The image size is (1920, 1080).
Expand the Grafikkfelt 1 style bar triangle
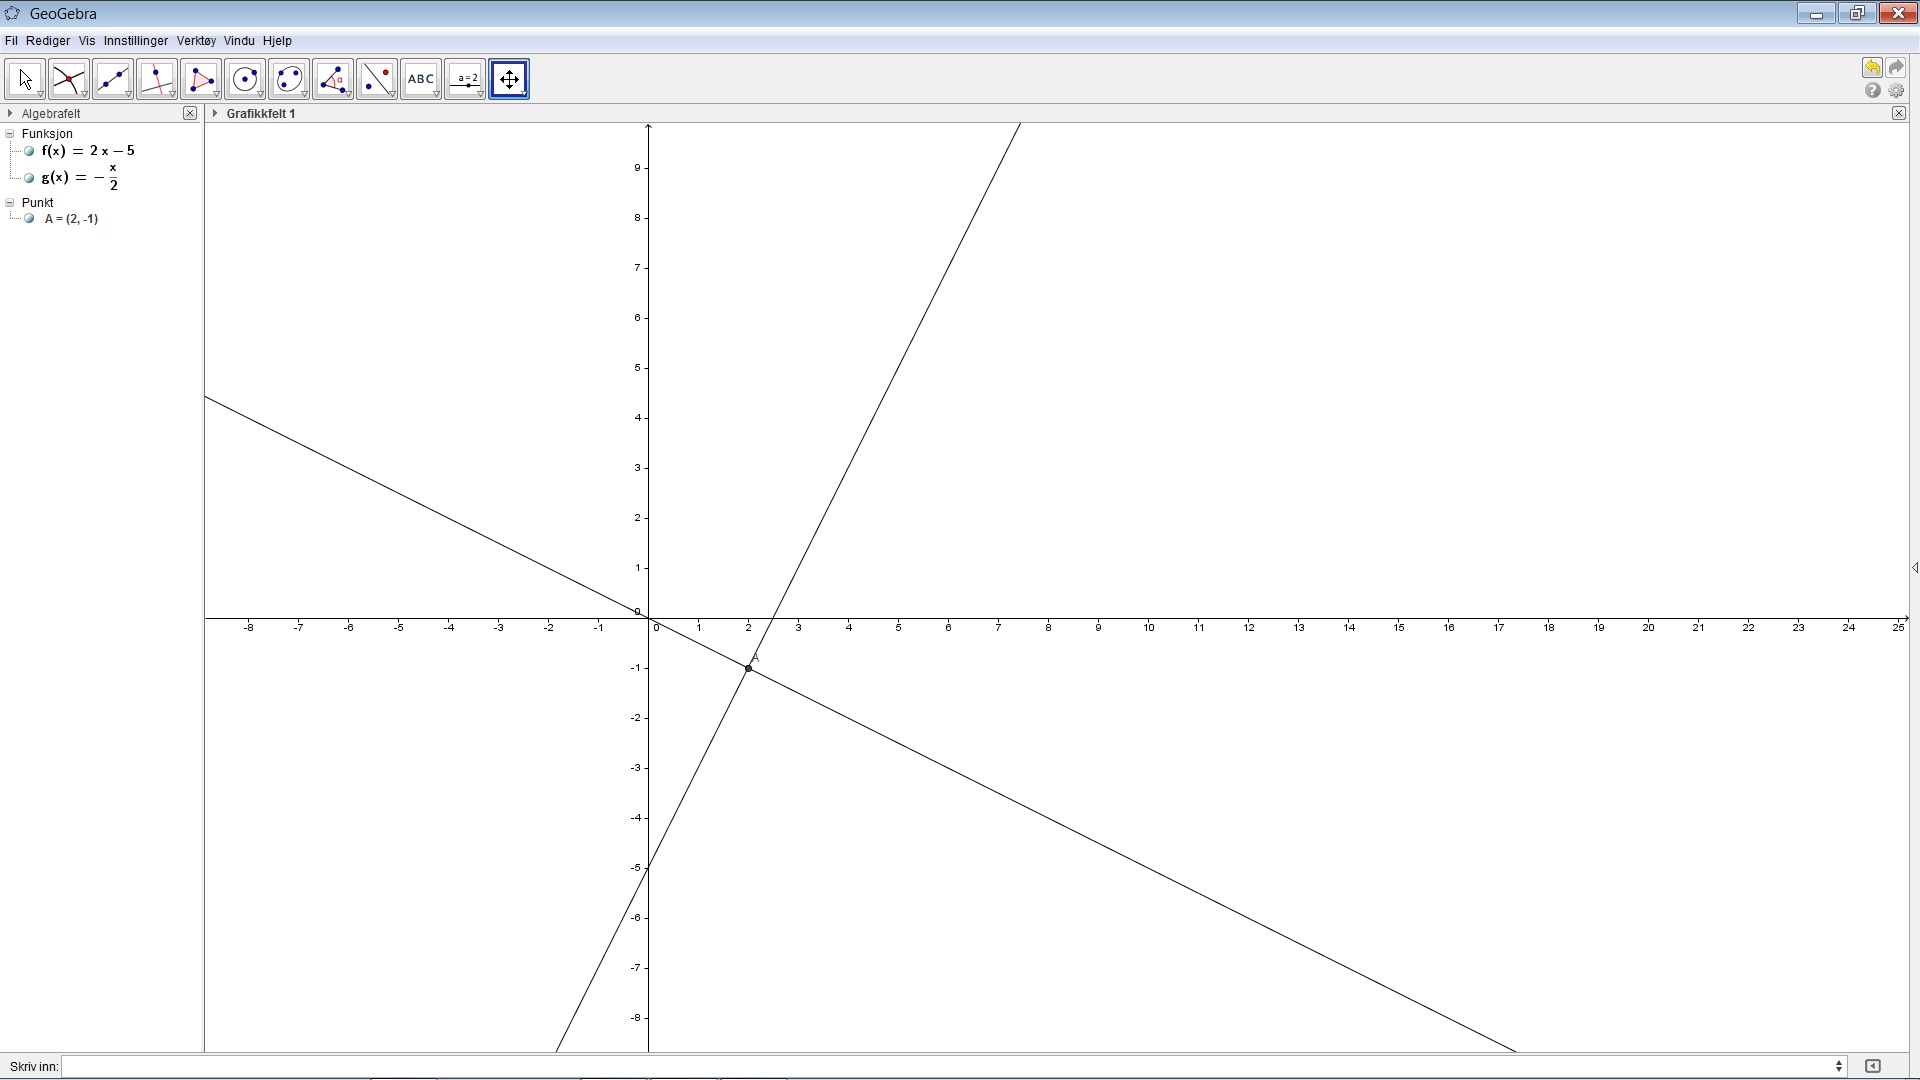[x=215, y=114]
